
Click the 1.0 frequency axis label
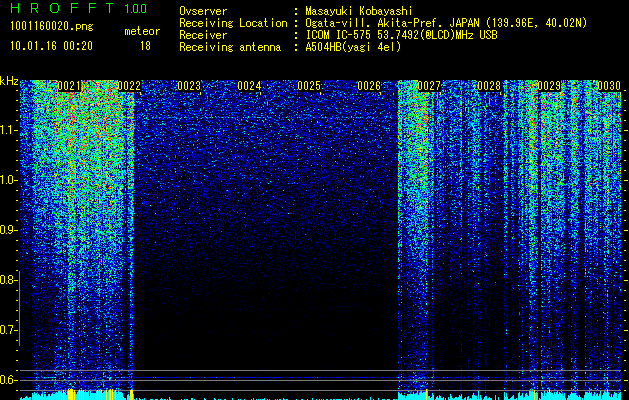click(8, 180)
